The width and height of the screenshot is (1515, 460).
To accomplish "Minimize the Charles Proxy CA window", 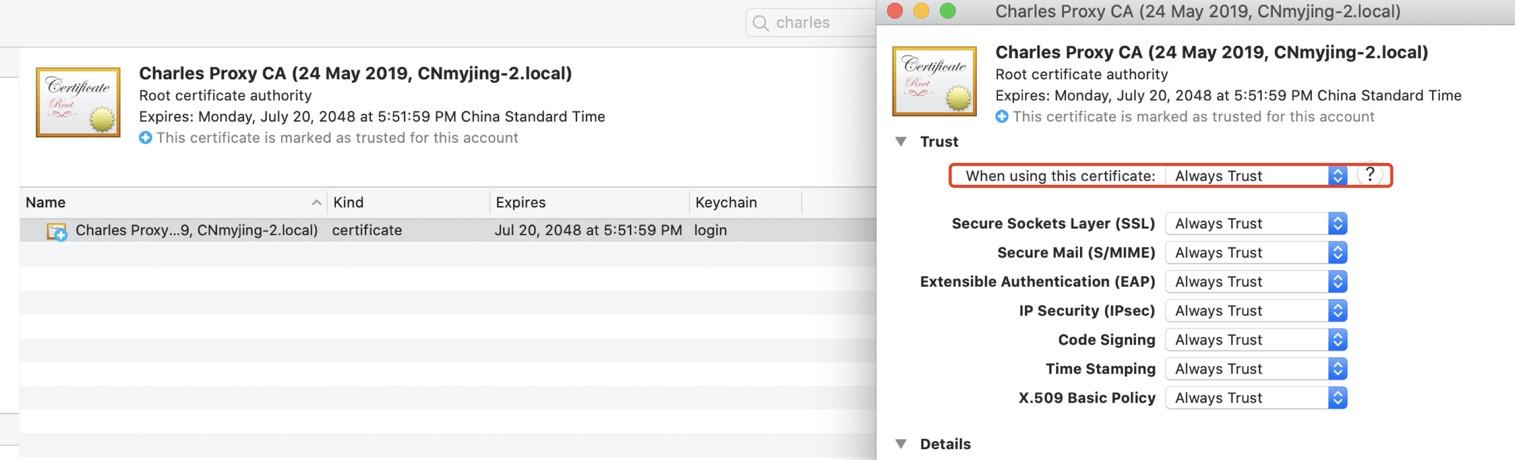I will click(x=921, y=11).
